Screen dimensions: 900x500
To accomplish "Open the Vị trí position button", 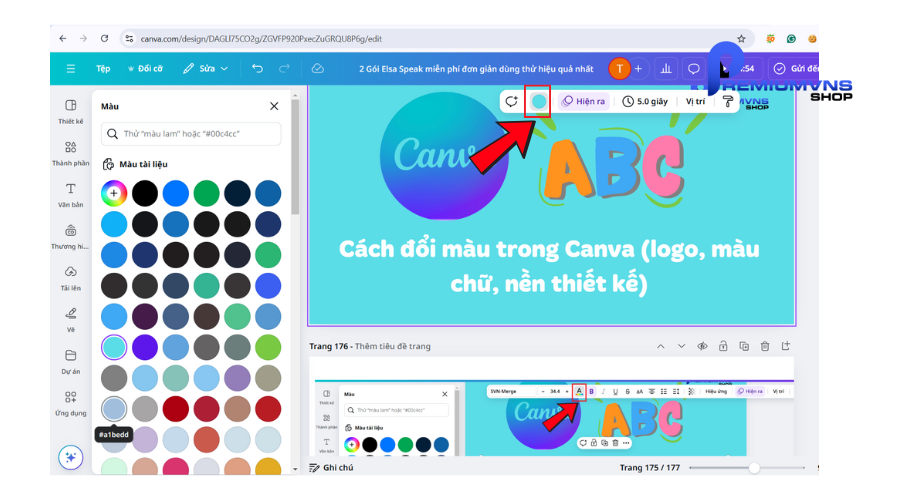I will [695, 102].
